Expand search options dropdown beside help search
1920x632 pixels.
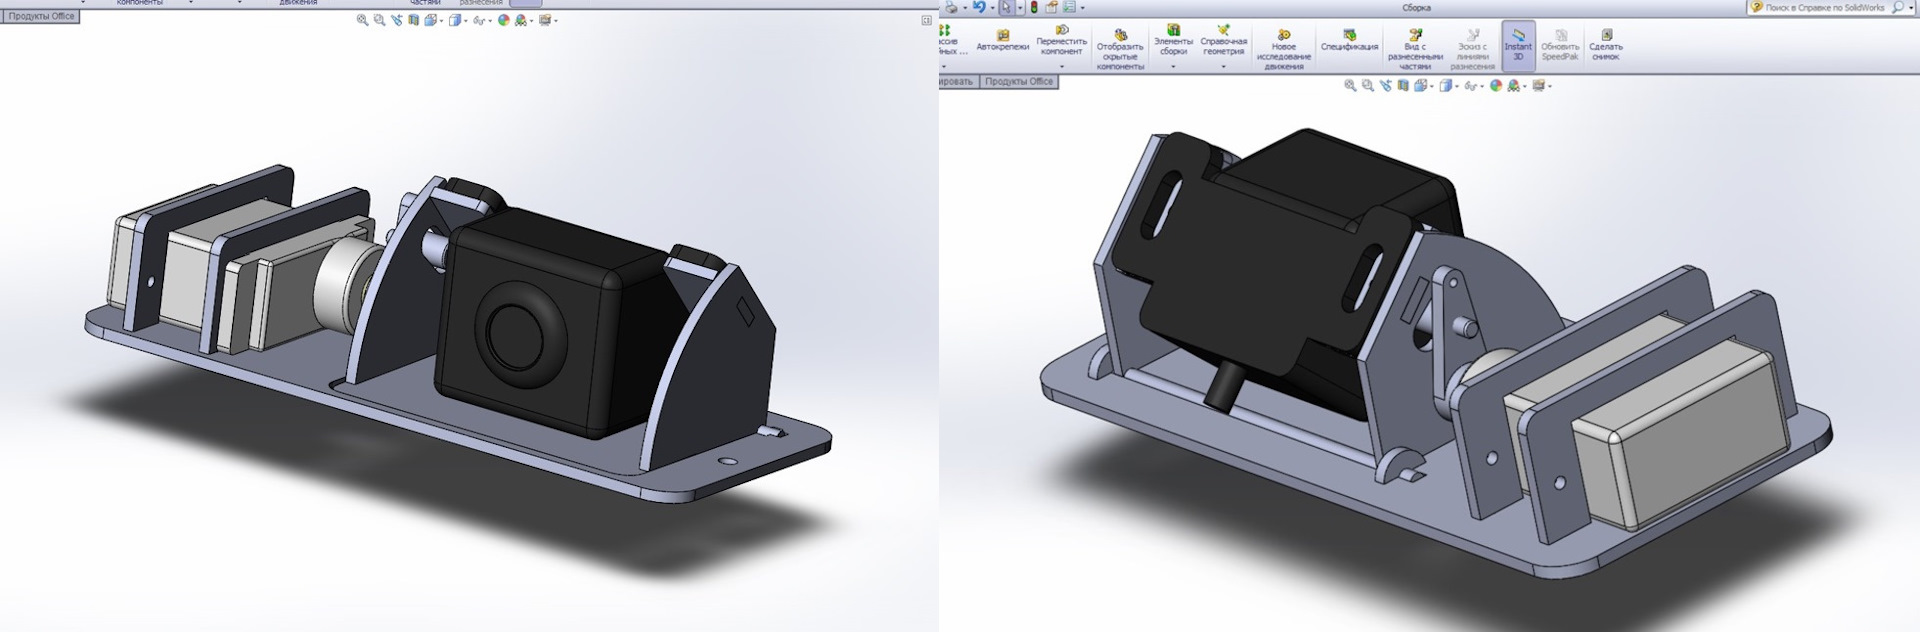click(1911, 7)
